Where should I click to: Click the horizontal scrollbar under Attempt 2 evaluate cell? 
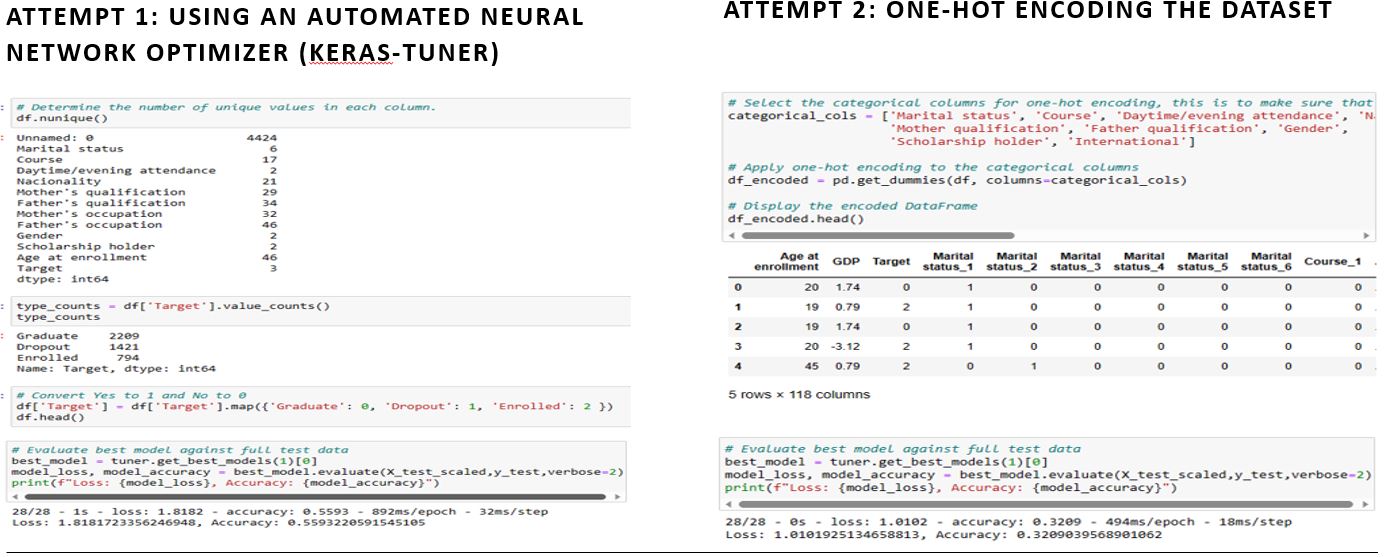1048,504
